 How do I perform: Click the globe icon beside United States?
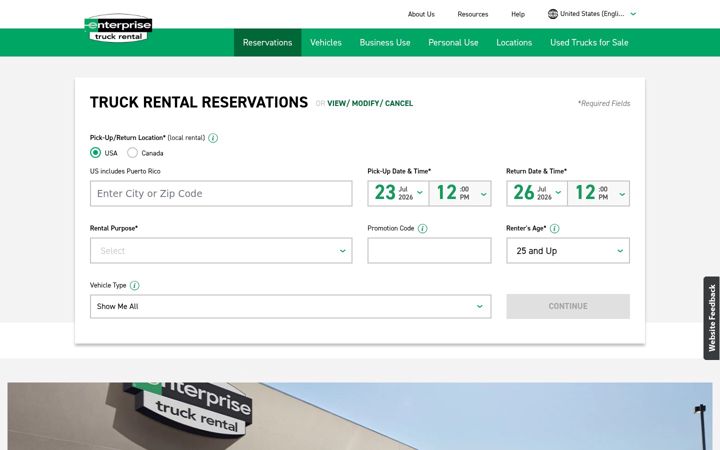point(552,14)
